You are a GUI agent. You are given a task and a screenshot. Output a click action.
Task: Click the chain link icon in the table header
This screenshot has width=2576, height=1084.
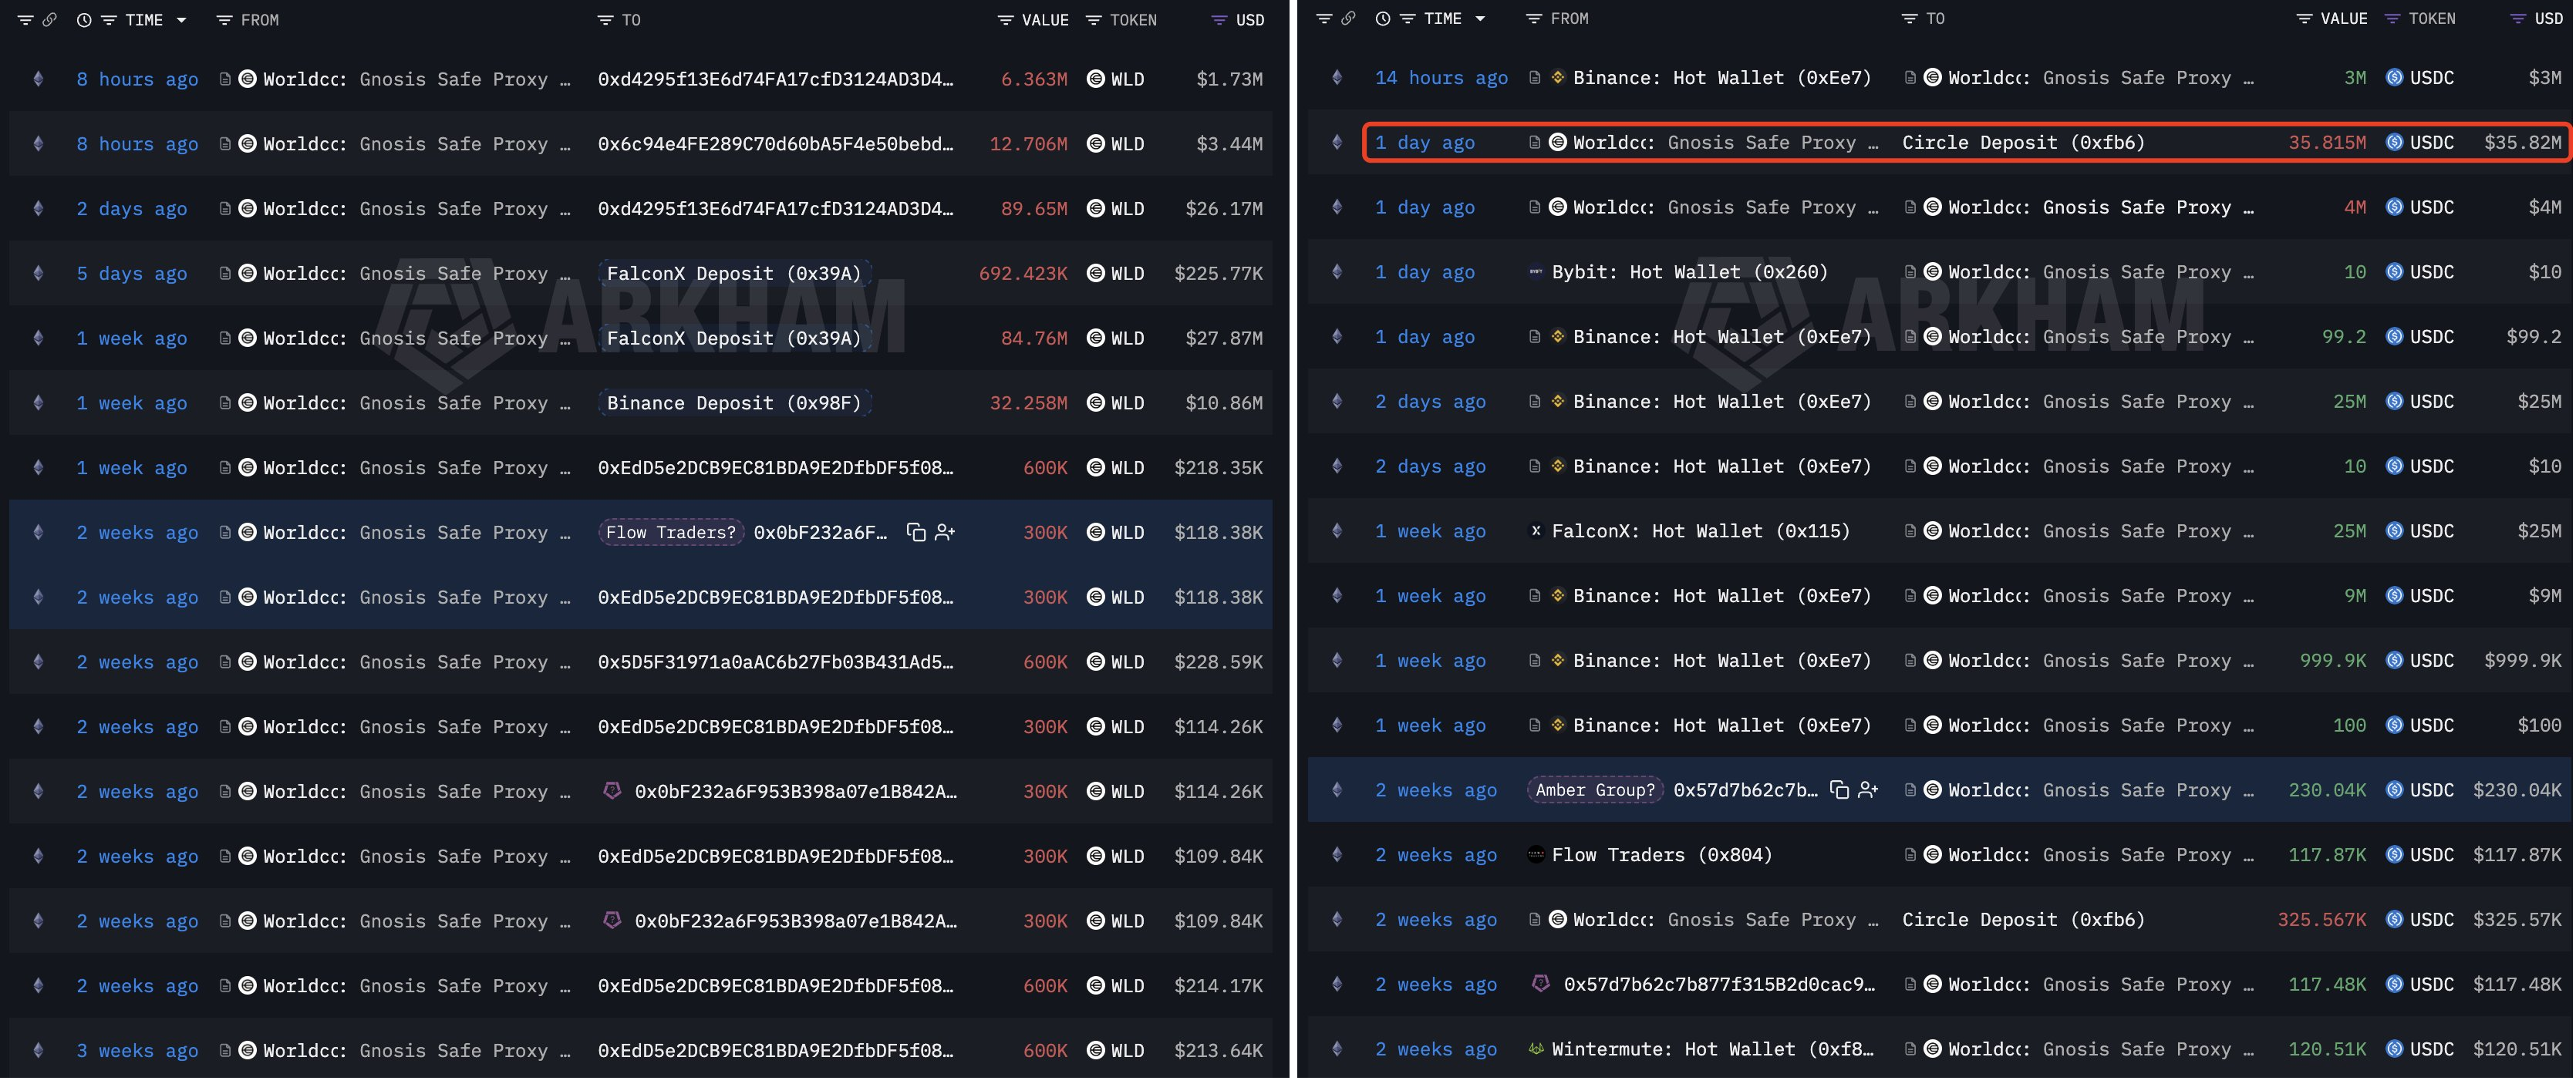tap(50, 19)
